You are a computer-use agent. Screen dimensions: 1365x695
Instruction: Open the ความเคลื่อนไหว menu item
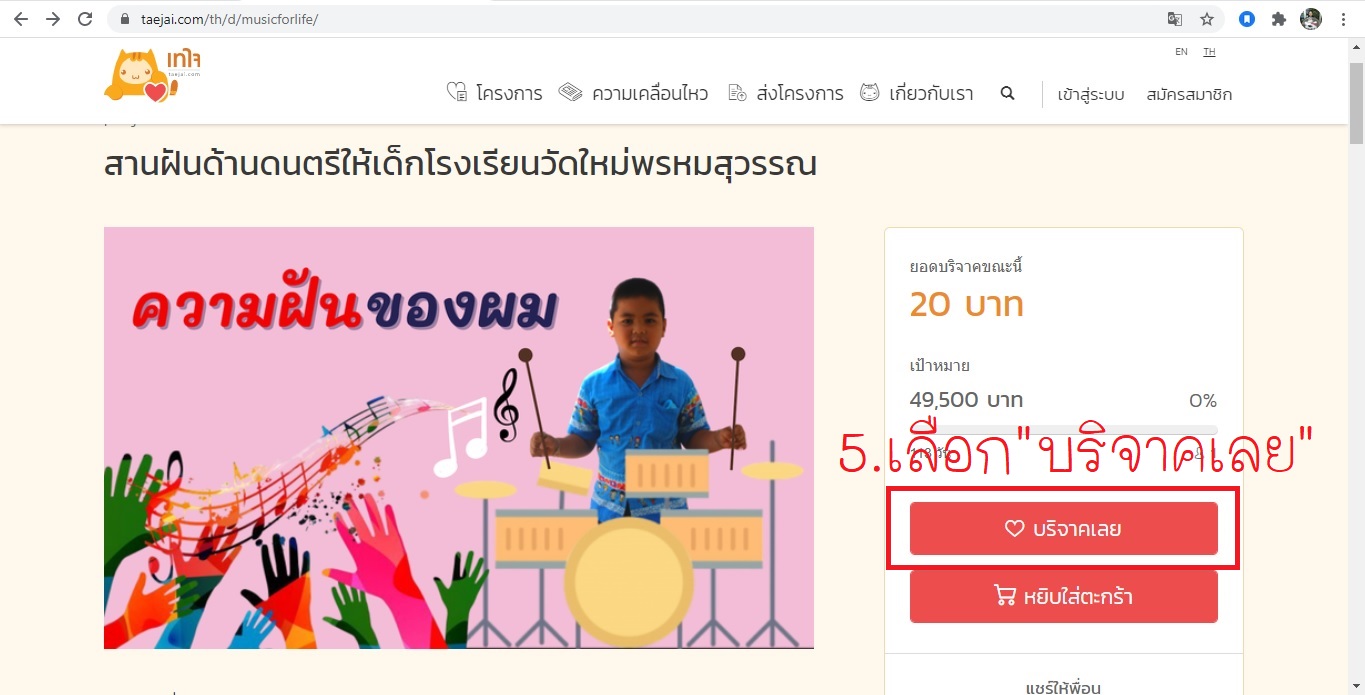point(633,93)
